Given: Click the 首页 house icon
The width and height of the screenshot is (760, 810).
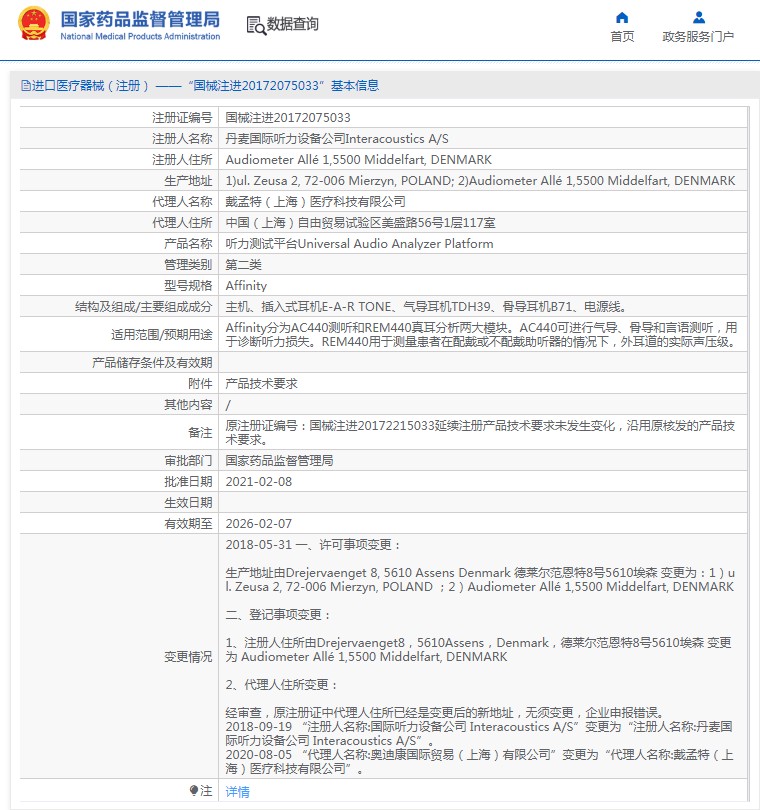Looking at the screenshot, I should [622, 17].
